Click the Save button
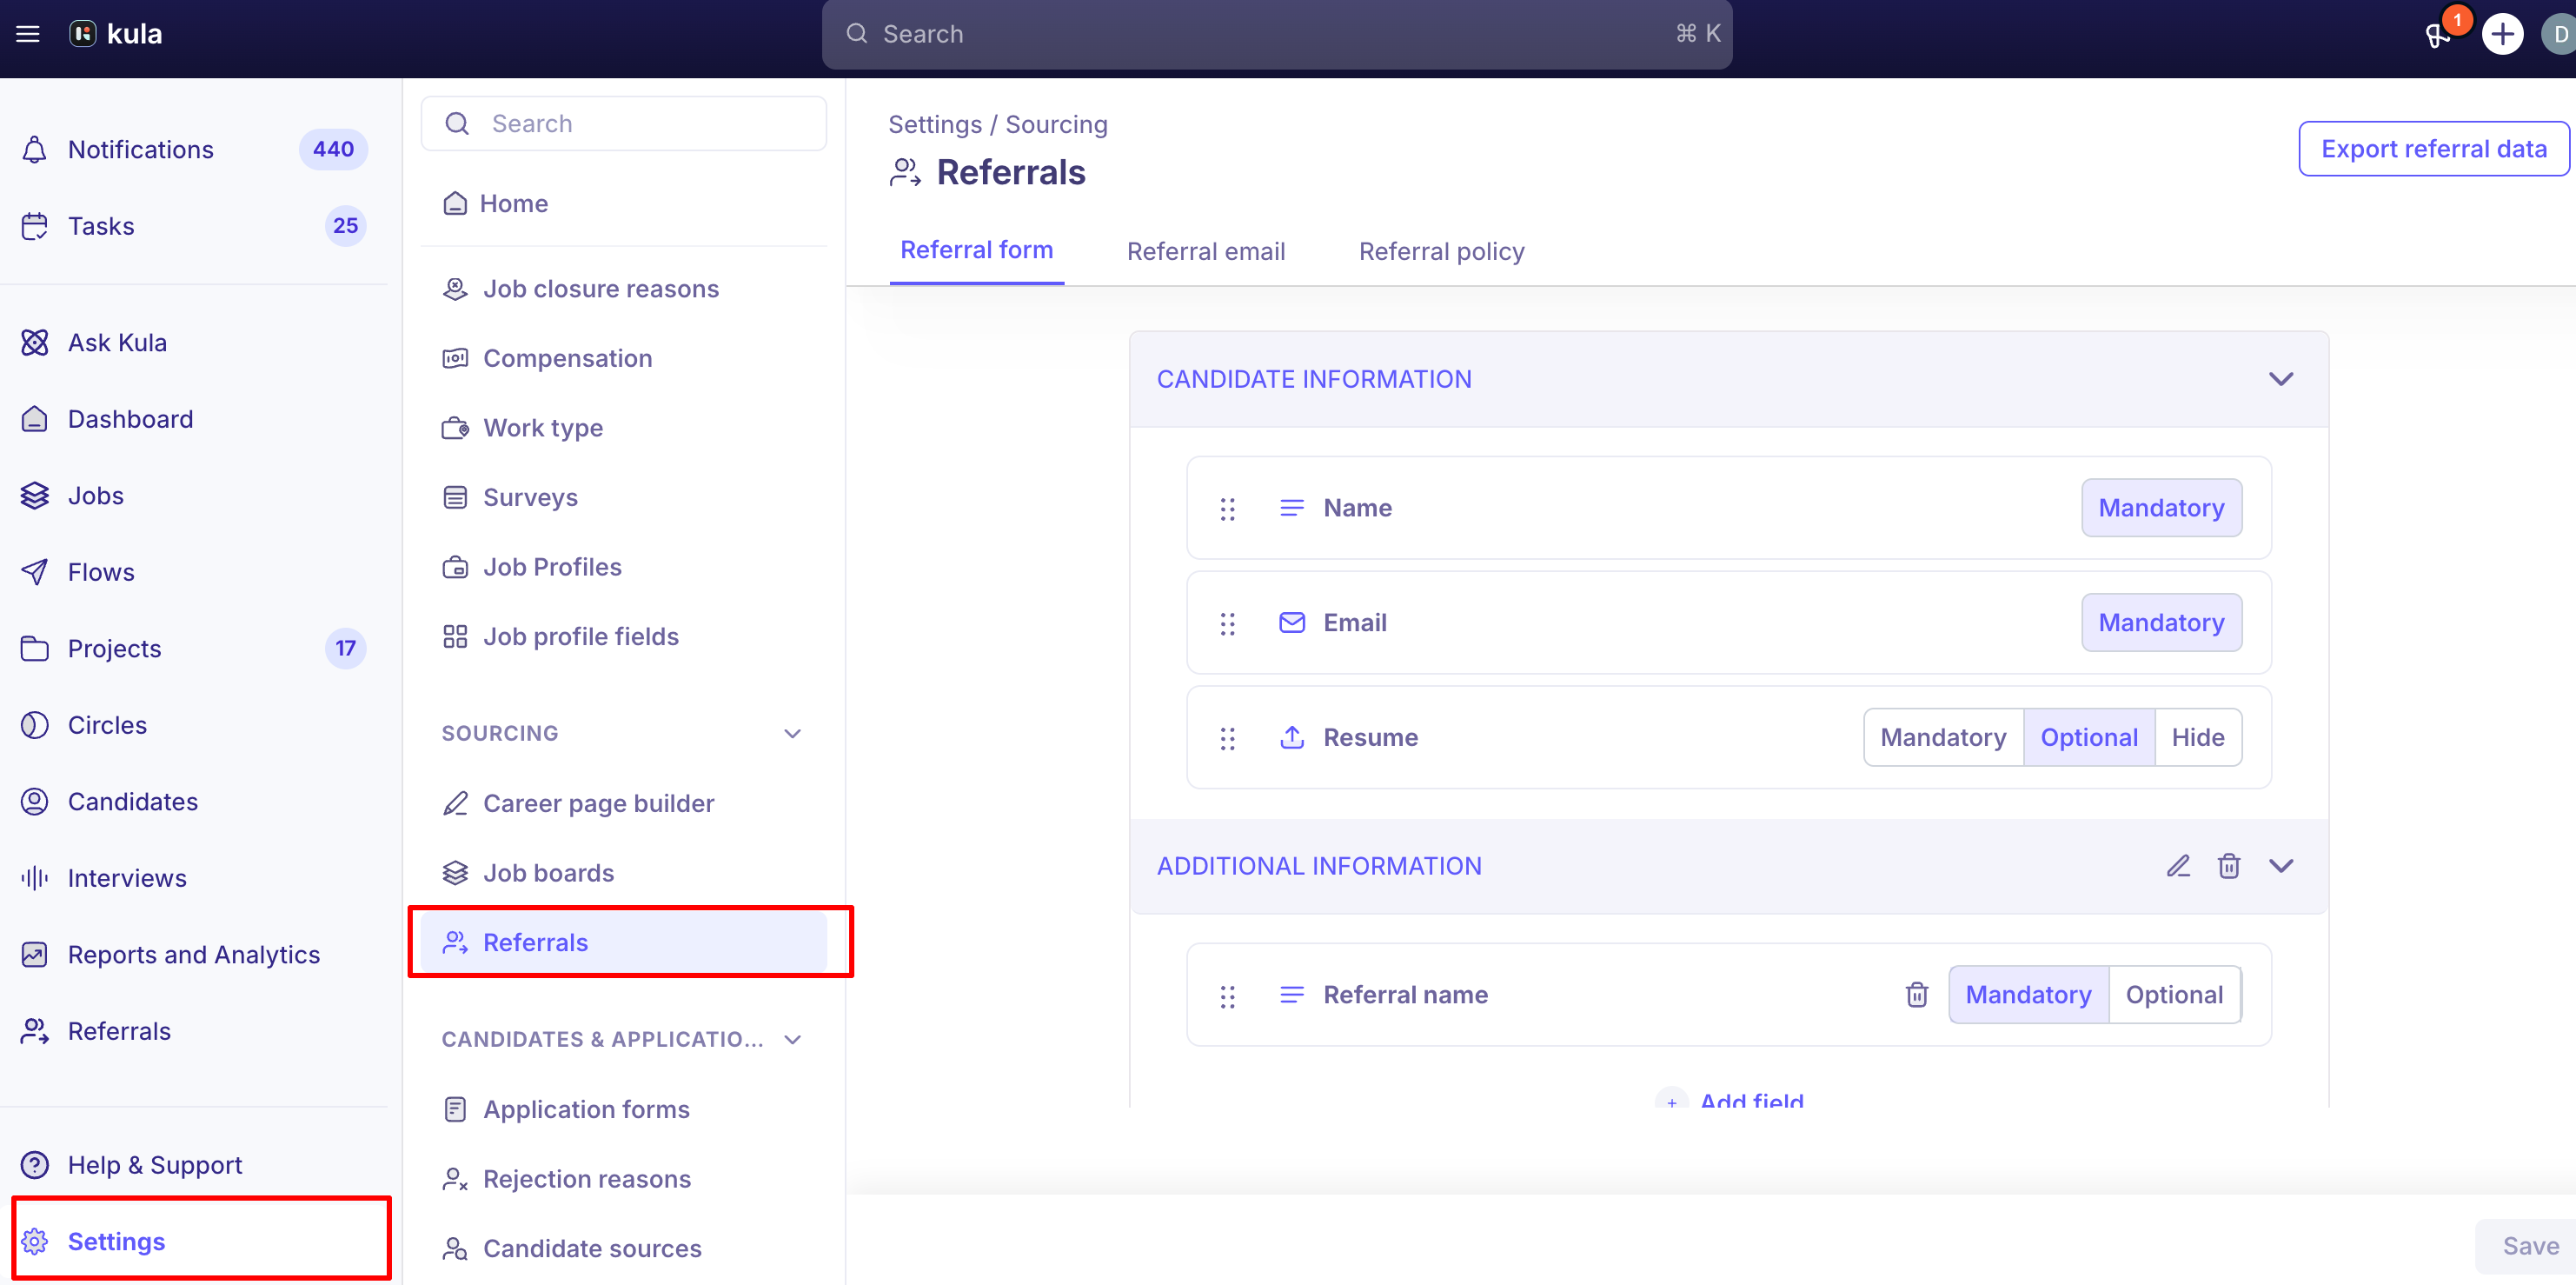 [2529, 1245]
